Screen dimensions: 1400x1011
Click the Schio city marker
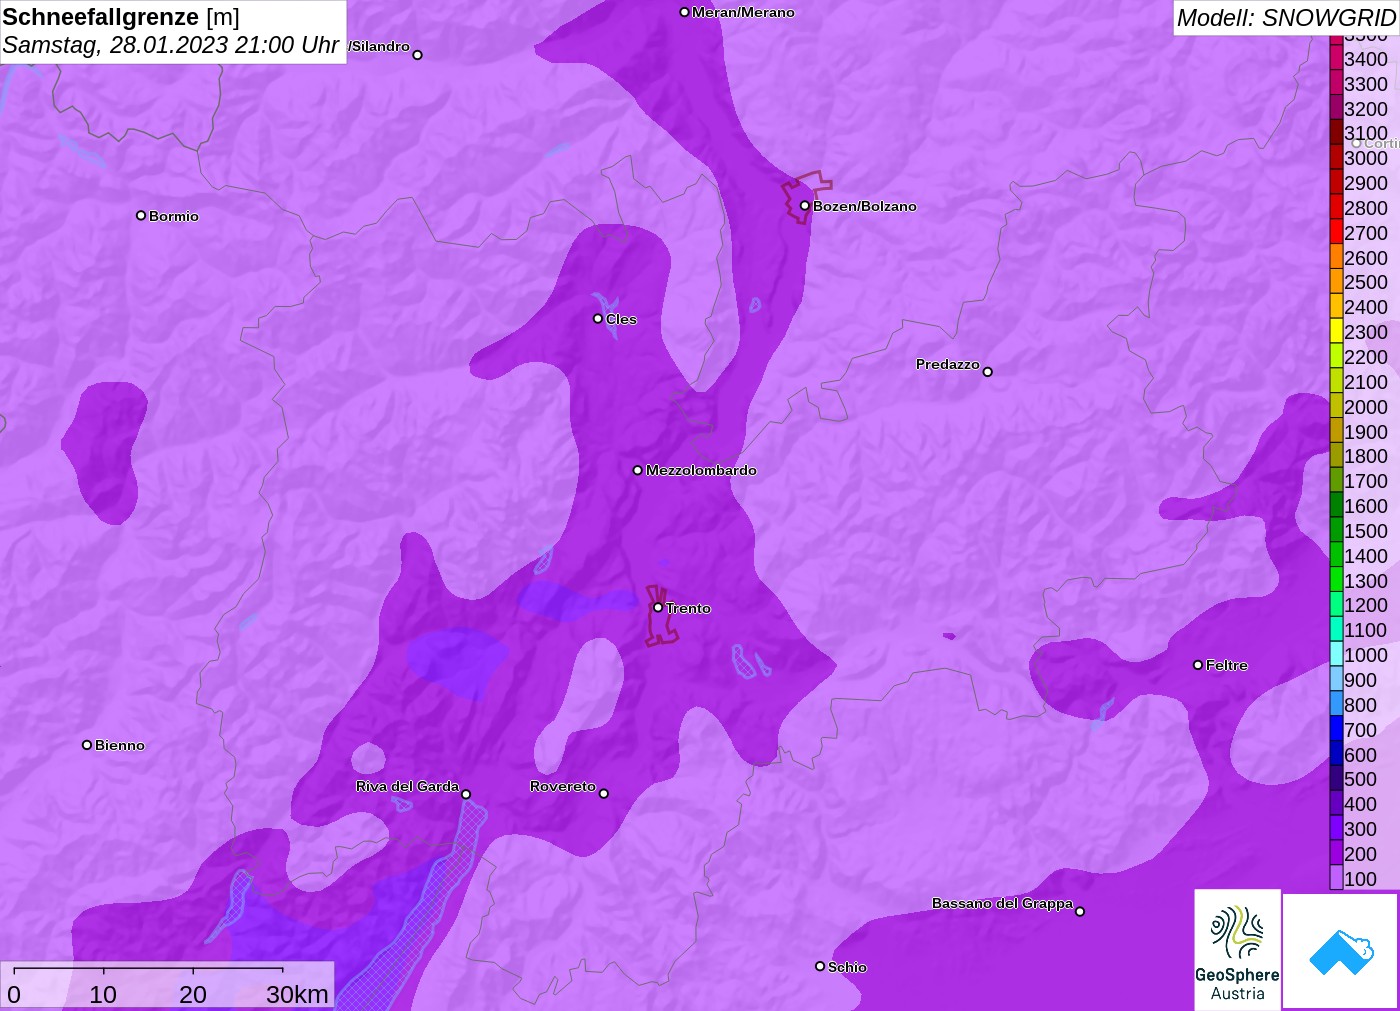point(820,966)
